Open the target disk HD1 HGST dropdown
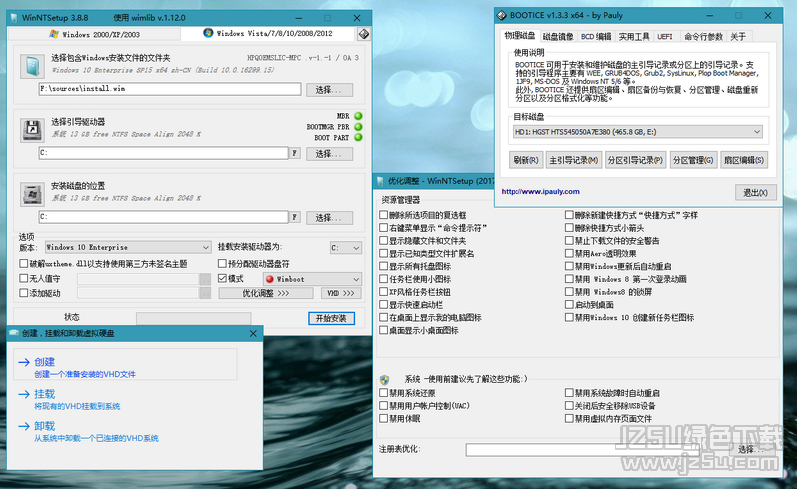The width and height of the screenshot is (797, 489). click(x=638, y=132)
